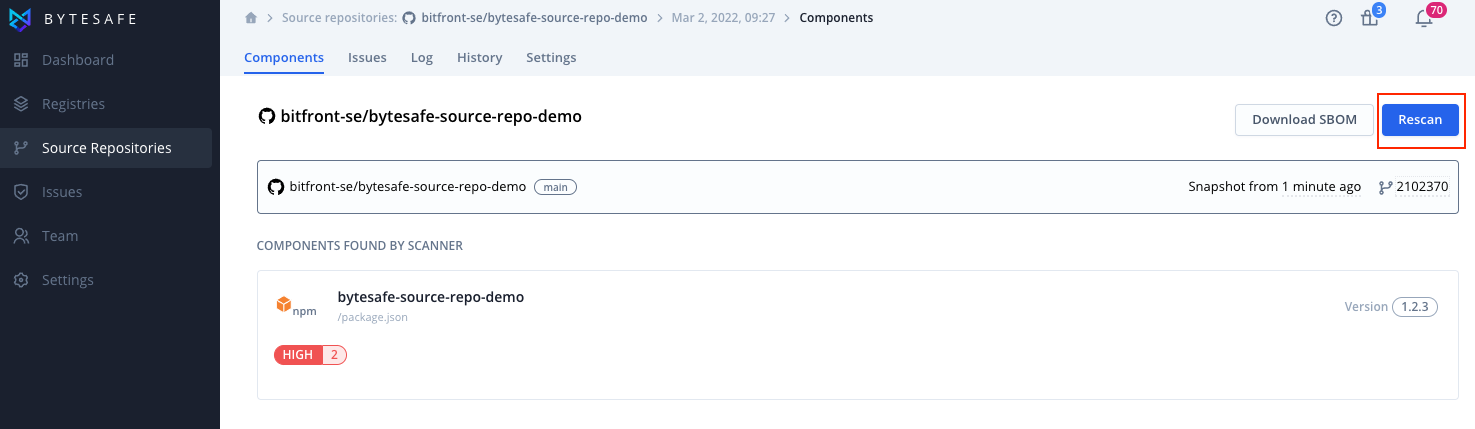Screen dimensions: 1475x429
Task: Click the Rescan button
Action: (x=1420, y=120)
